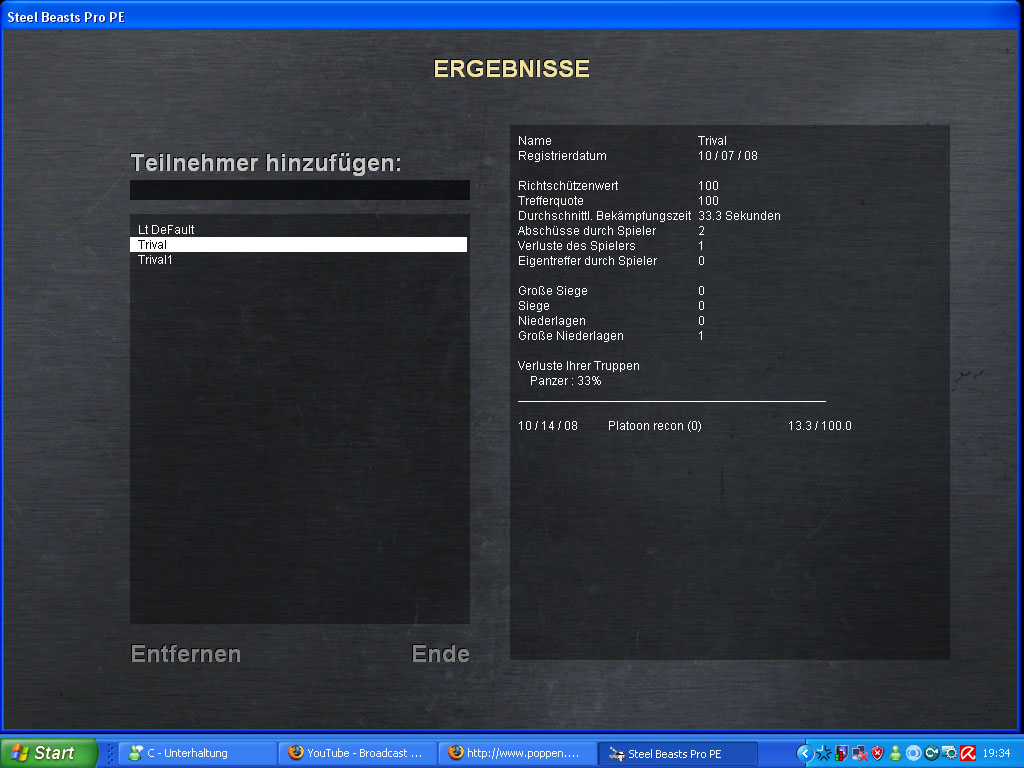Click the taskbar clock showing 19:34
Image resolution: width=1024 pixels, height=768 pixels.
pyautogui.click(x=996, y=753)
